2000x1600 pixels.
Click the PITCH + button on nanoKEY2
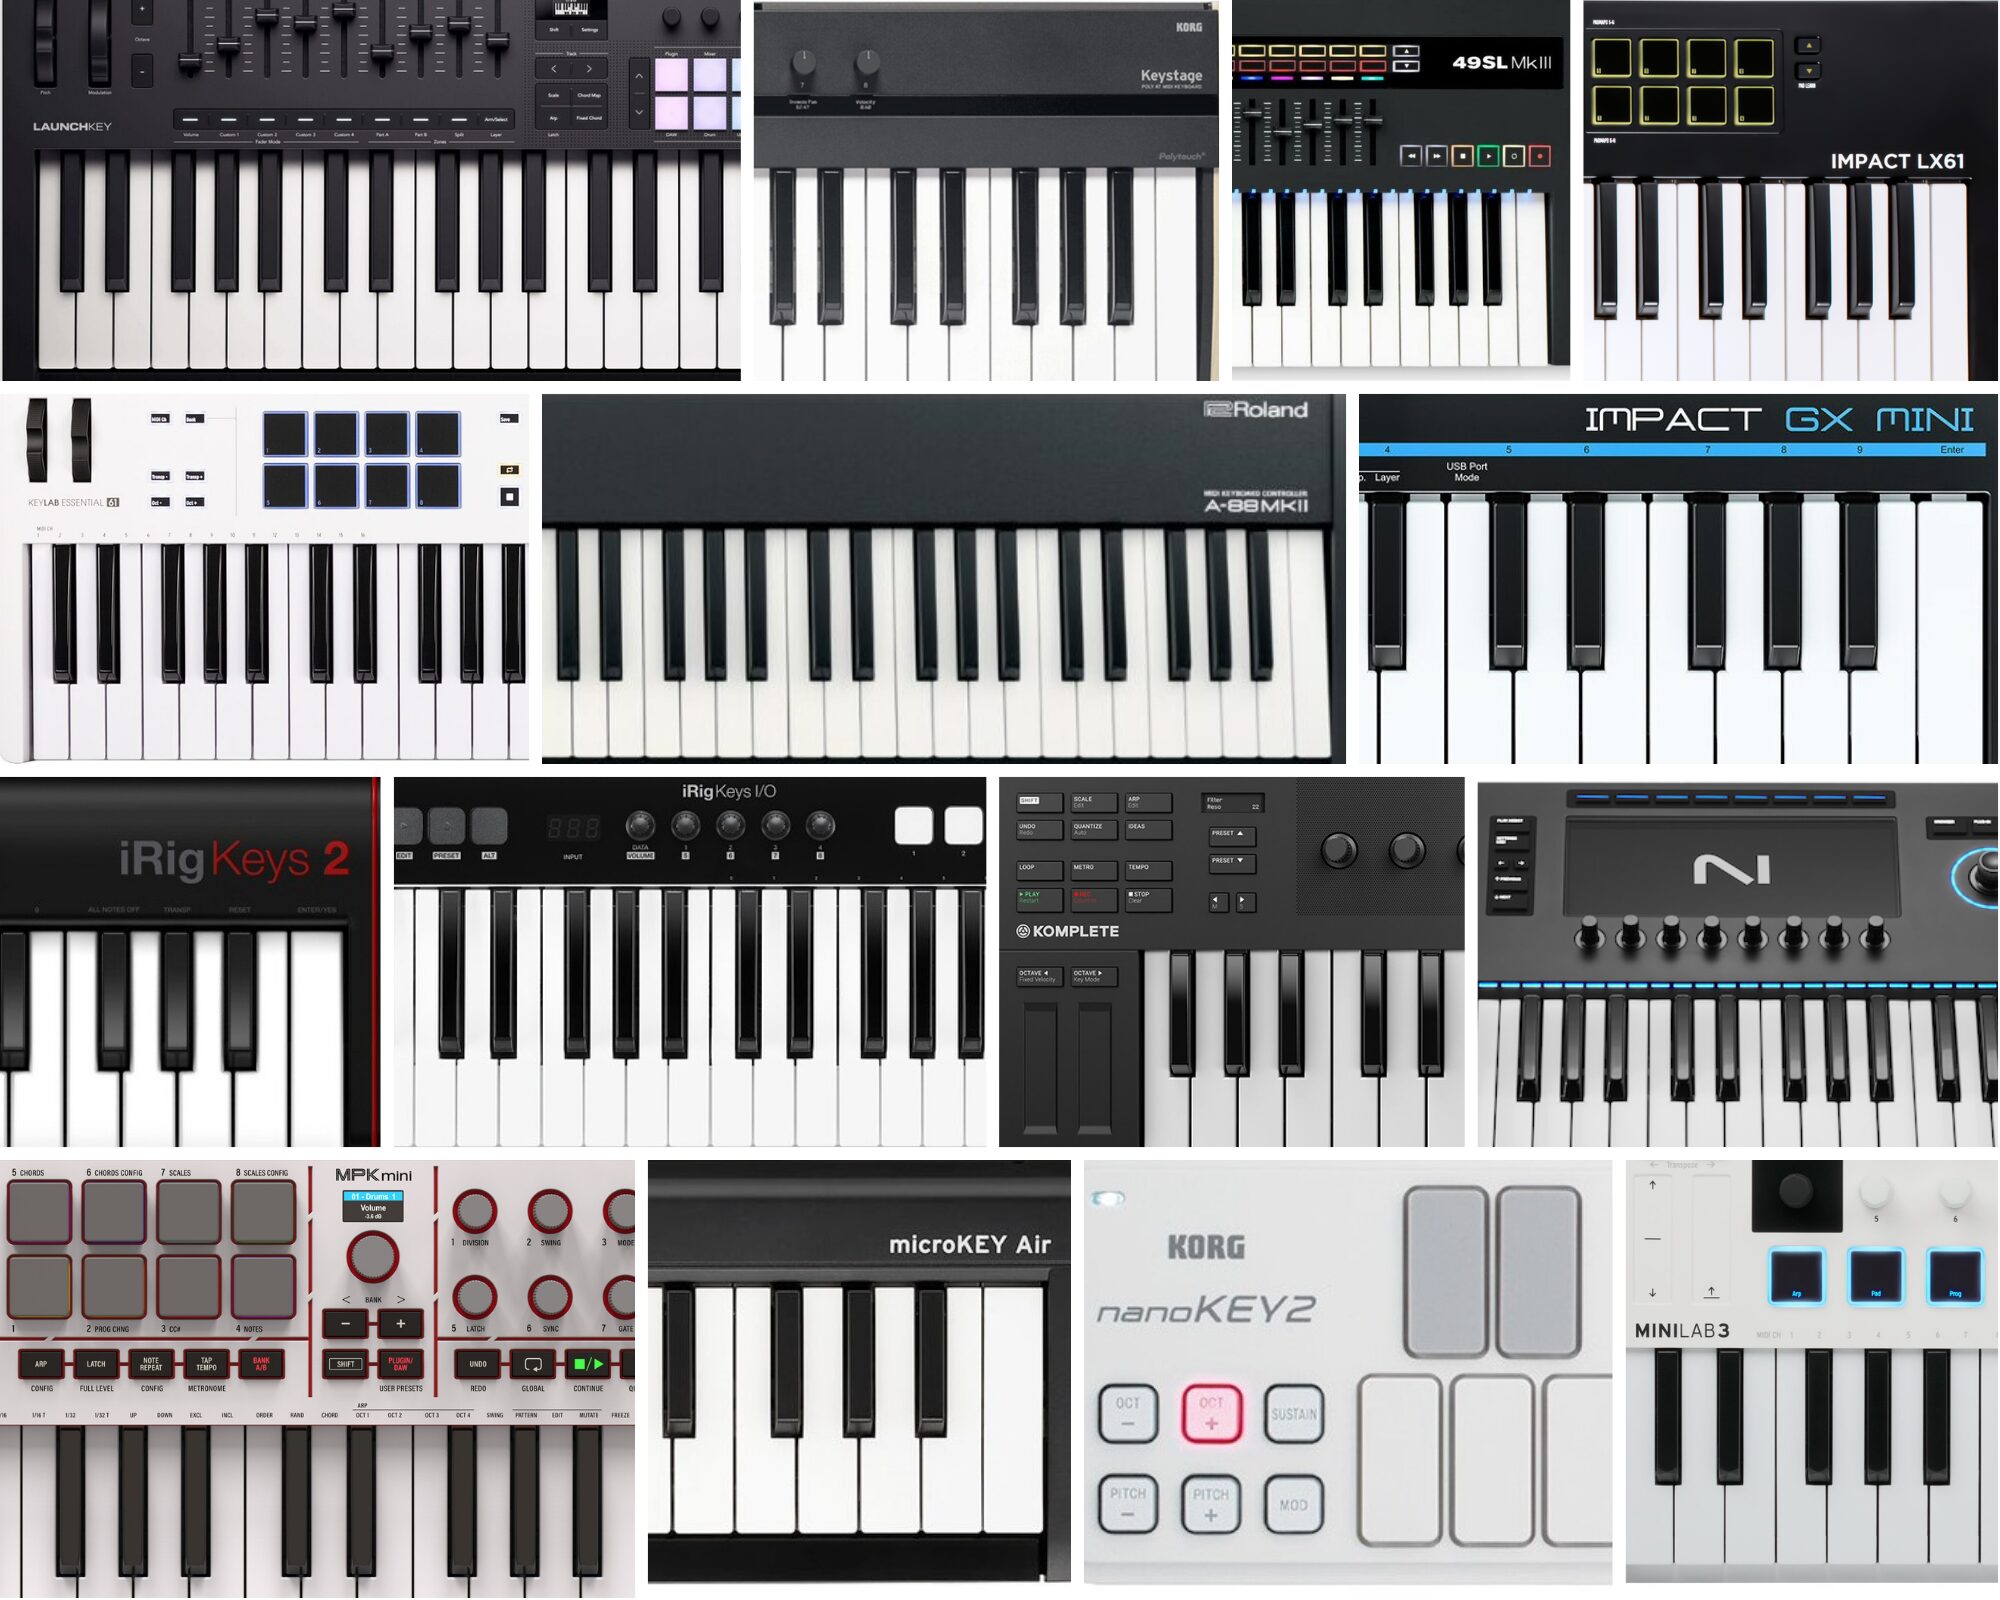(x=1211, y=1504)
